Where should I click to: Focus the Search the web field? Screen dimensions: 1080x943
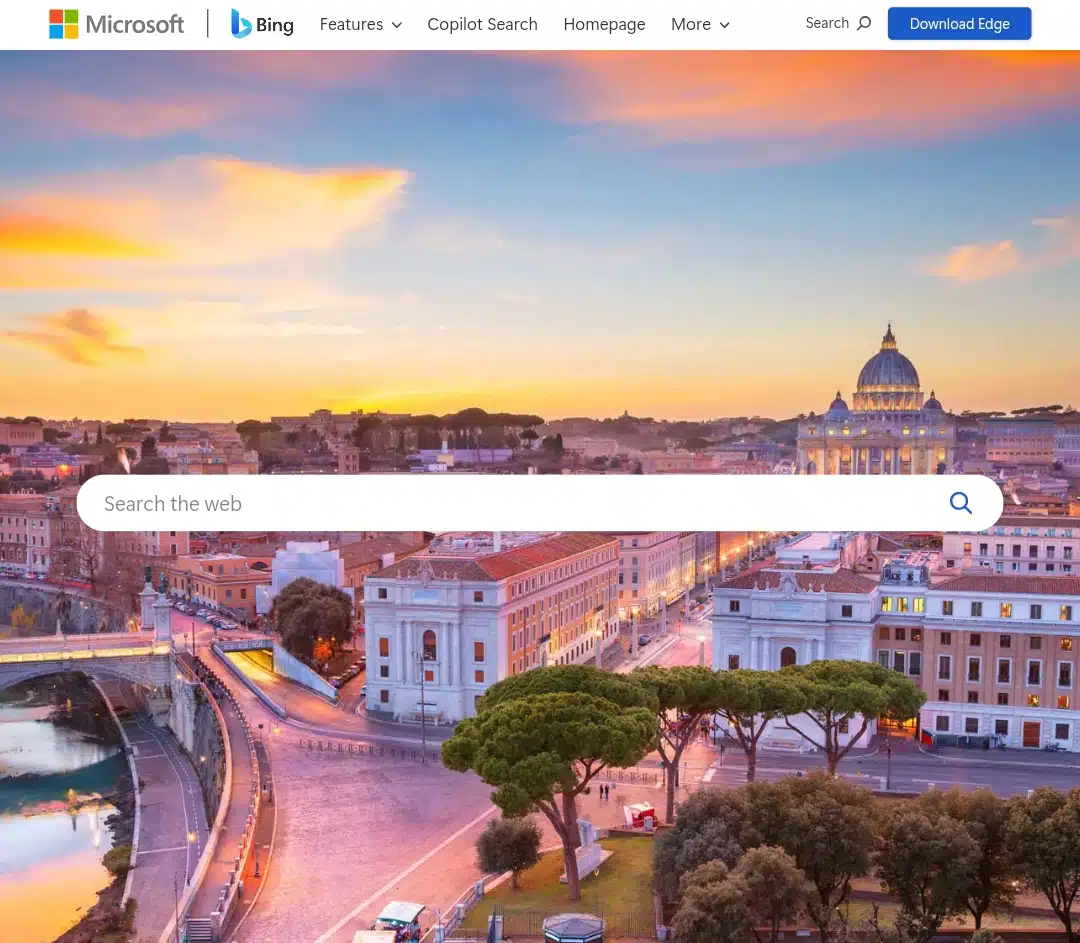click(539, 503)
